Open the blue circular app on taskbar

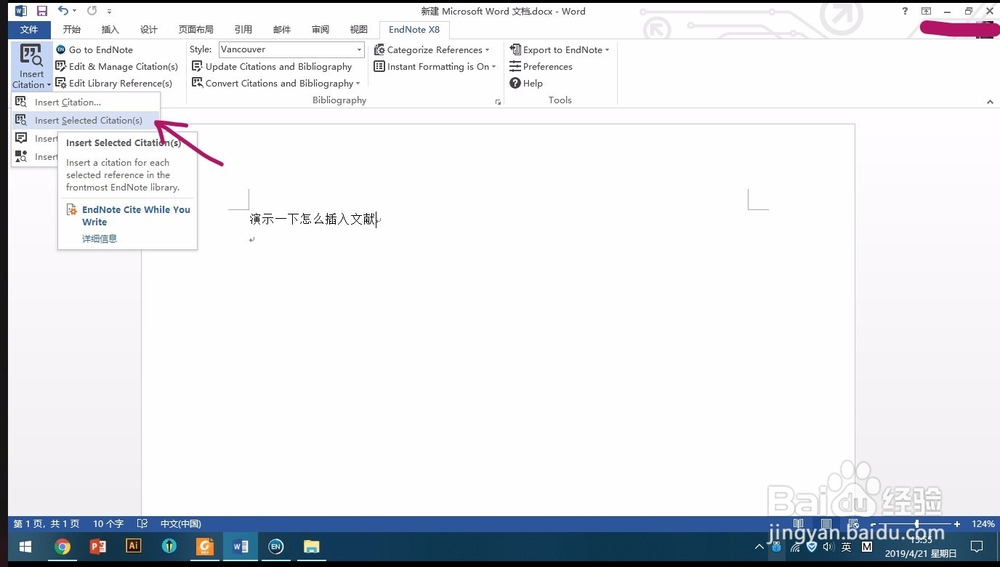pos(169,546)
